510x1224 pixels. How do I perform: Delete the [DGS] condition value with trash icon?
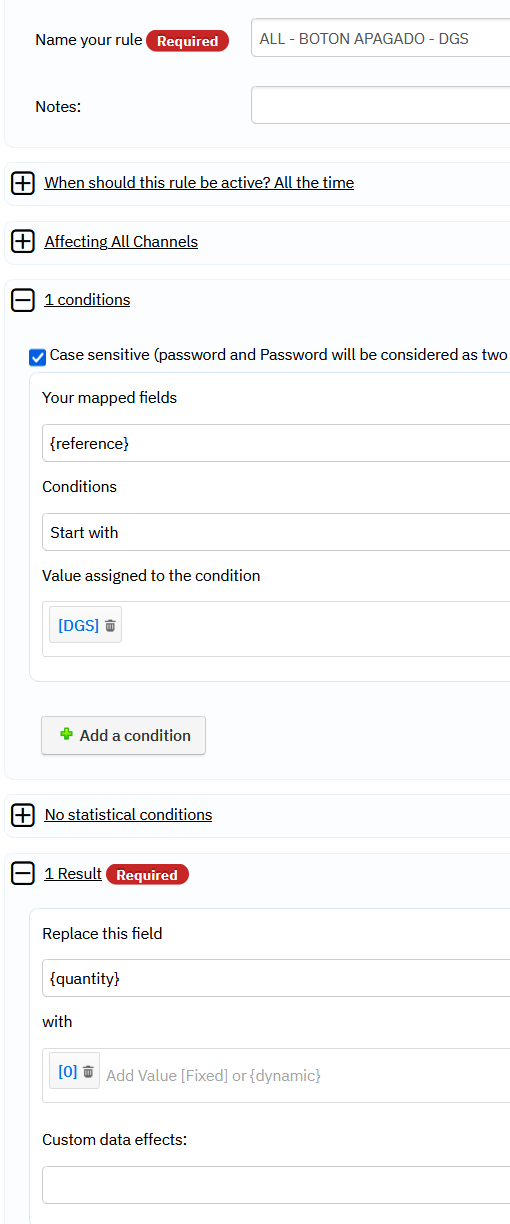110,626
